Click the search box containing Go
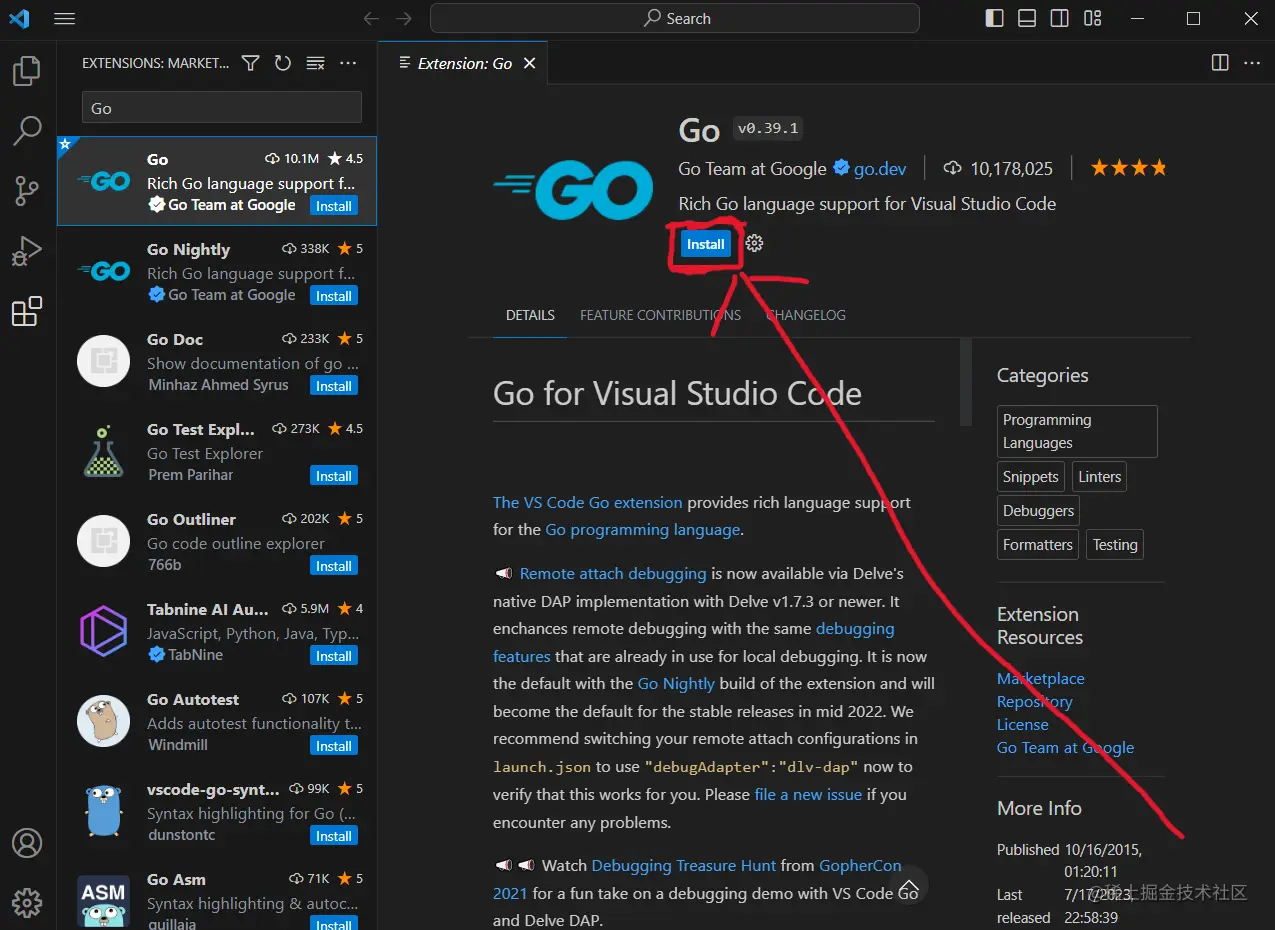Image resolution: width=1275 pixels, height=930 pixels. 221,108
